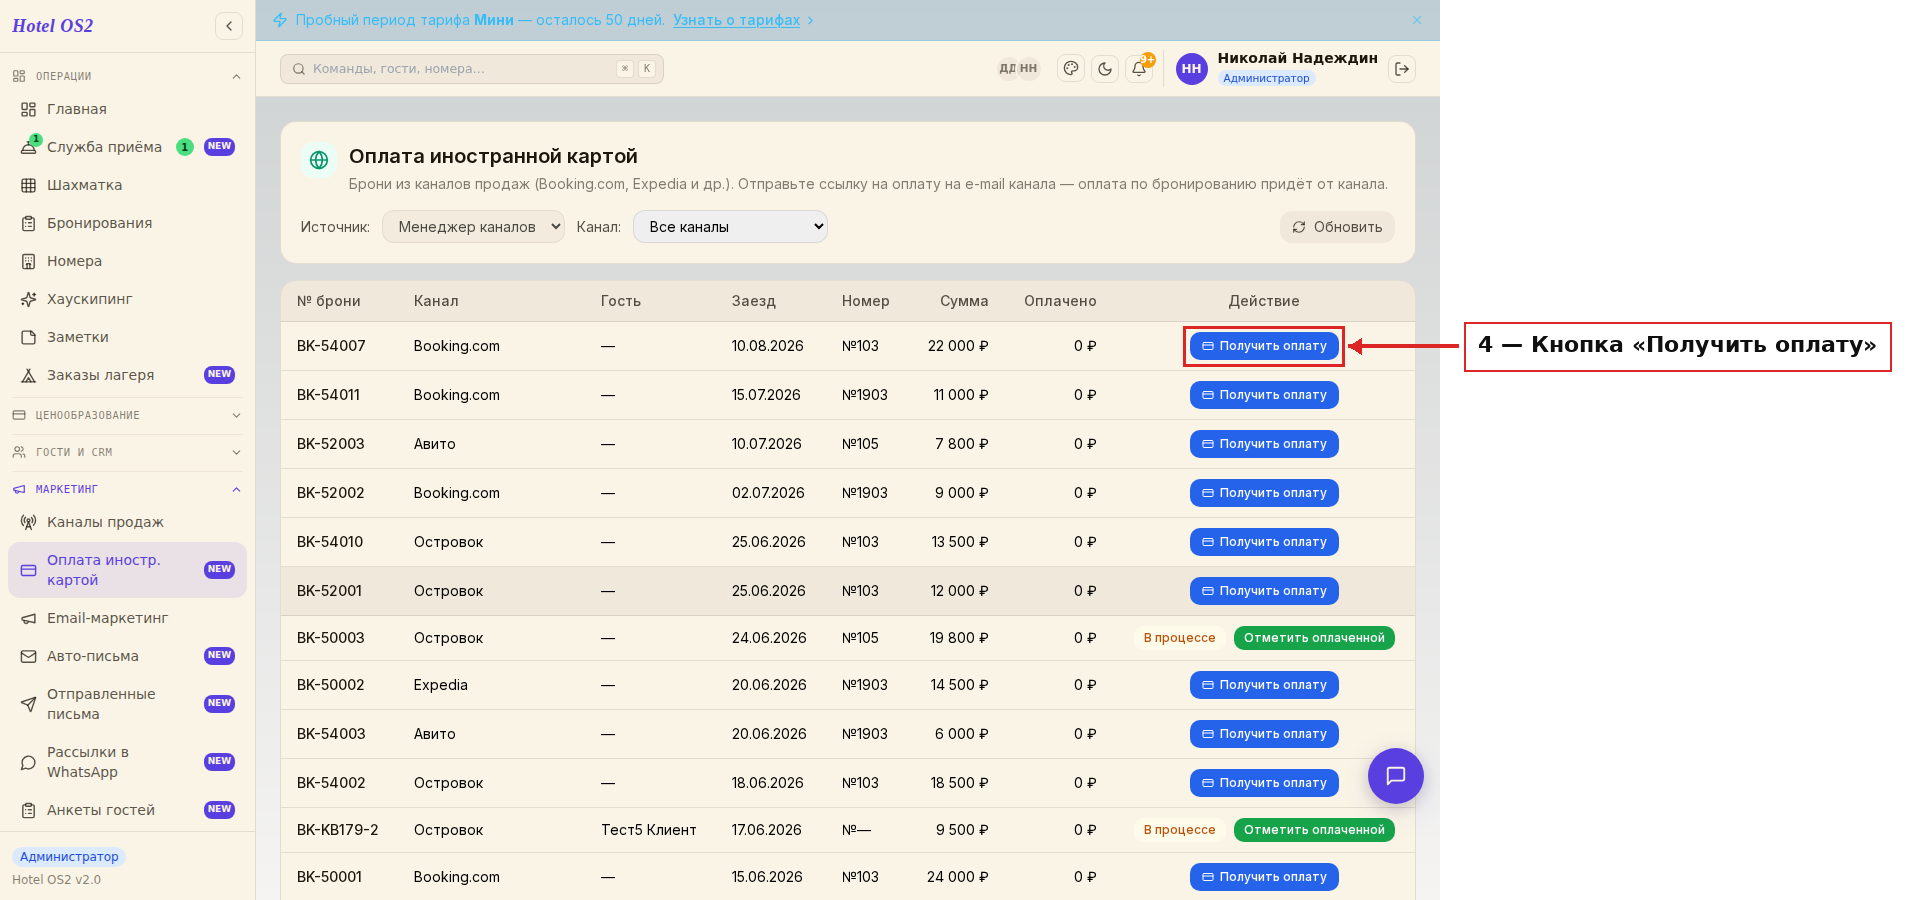Click the Администратор badge under the user name
This screenshot has width=1915, height=900.
point(1266,78)
